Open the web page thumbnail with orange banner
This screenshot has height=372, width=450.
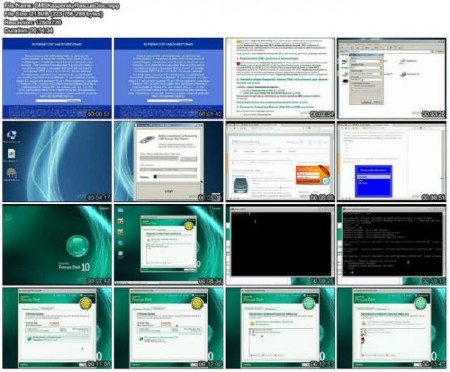[x=280, y=162]
